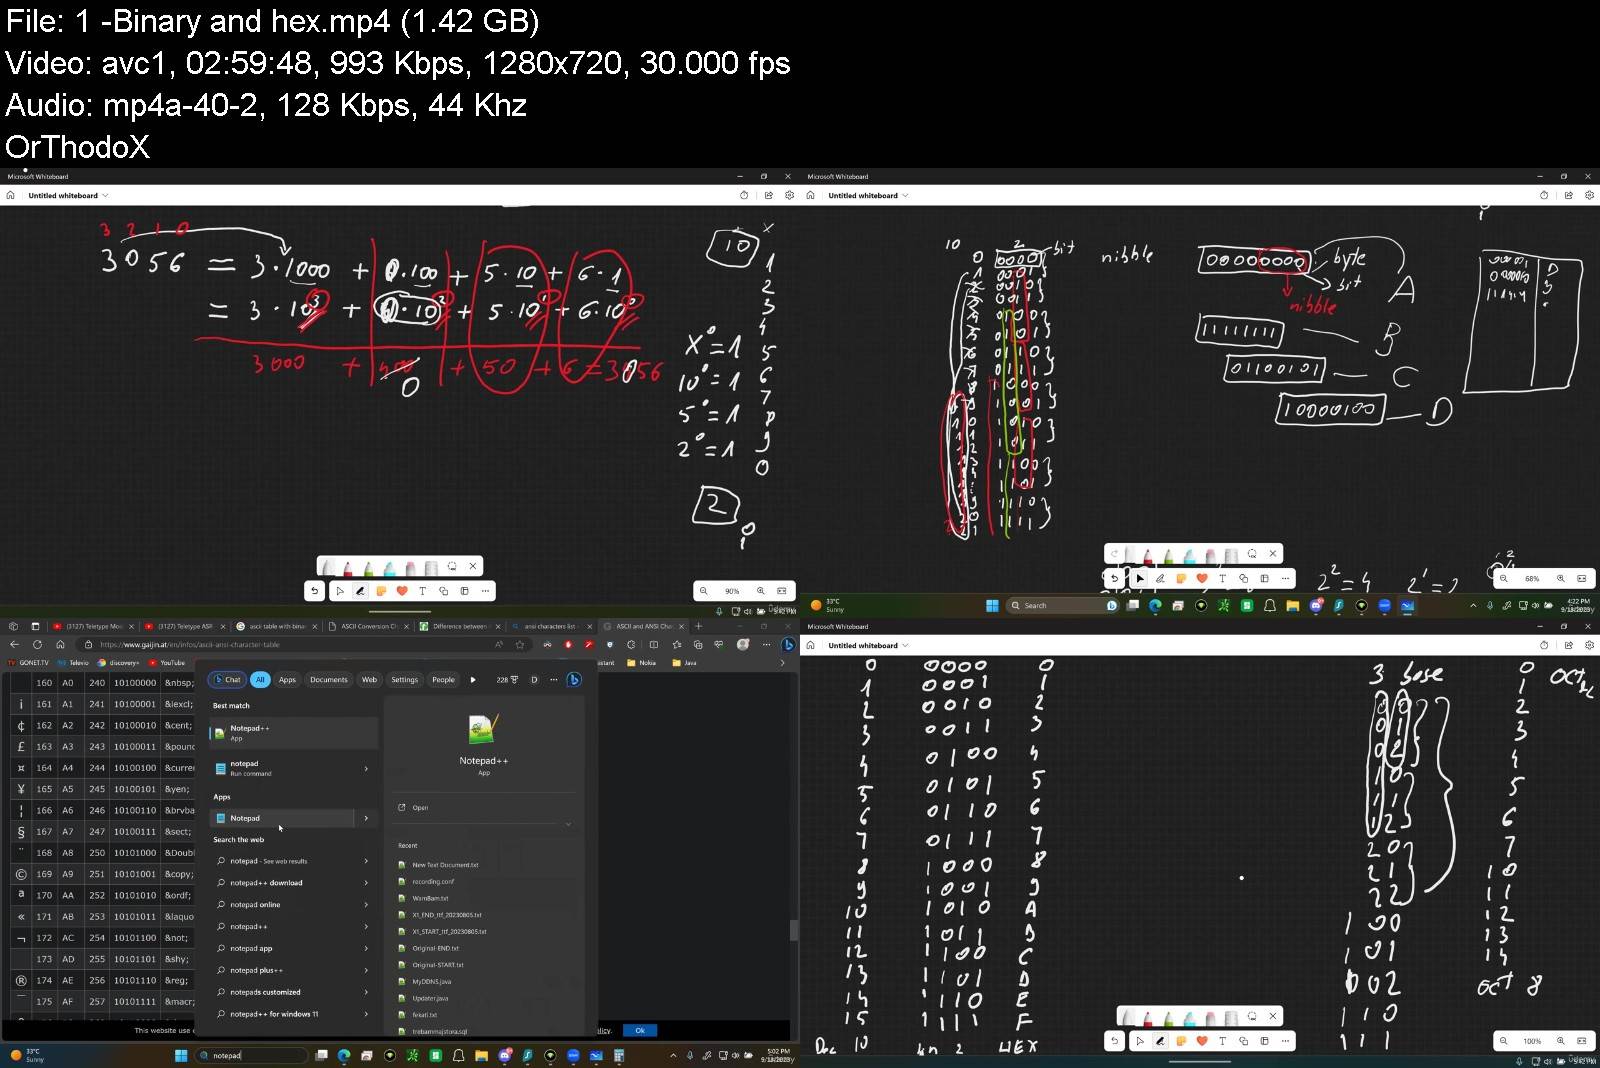Click the browser Refresh button
The width and height of the screenshot is (1600, 1068).
click(x=37, y=644)
